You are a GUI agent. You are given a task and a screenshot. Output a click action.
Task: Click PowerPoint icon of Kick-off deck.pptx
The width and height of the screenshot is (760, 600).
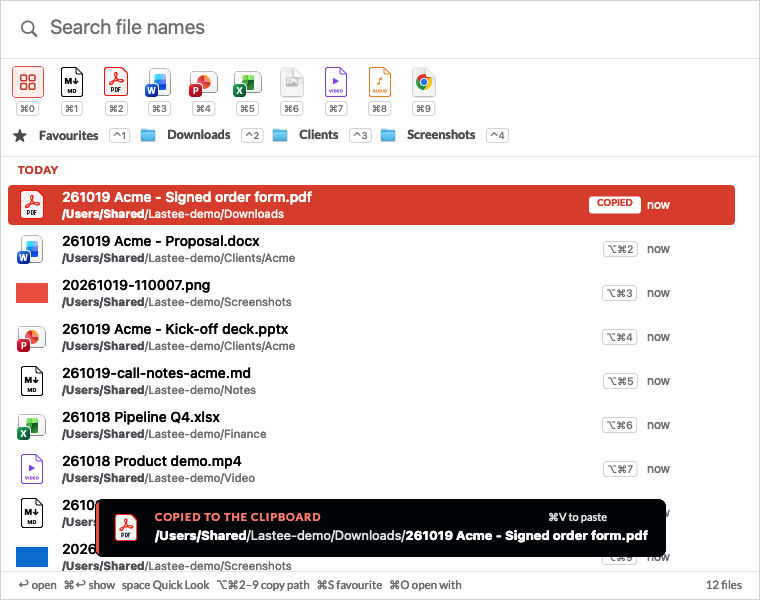tap(31, 338)
